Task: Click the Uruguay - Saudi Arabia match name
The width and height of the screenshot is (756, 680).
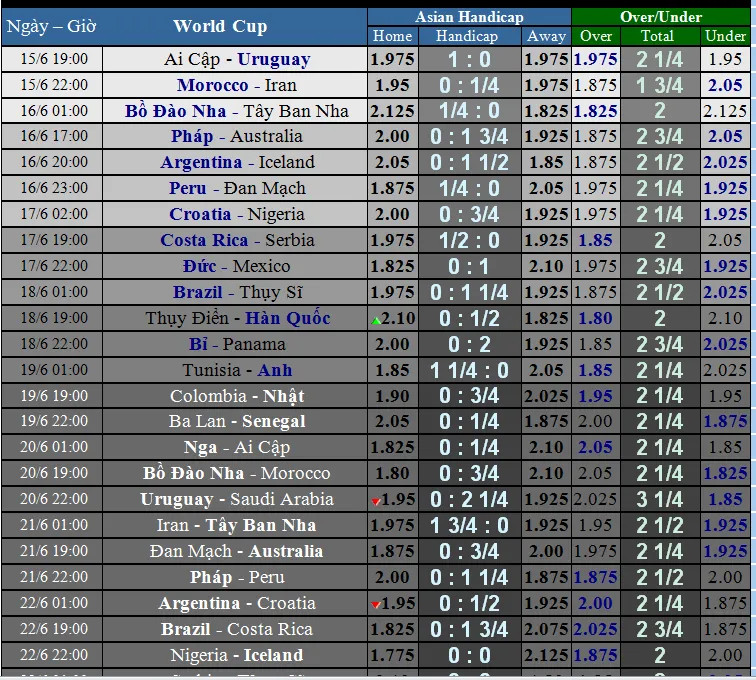Action: point(237,500)
